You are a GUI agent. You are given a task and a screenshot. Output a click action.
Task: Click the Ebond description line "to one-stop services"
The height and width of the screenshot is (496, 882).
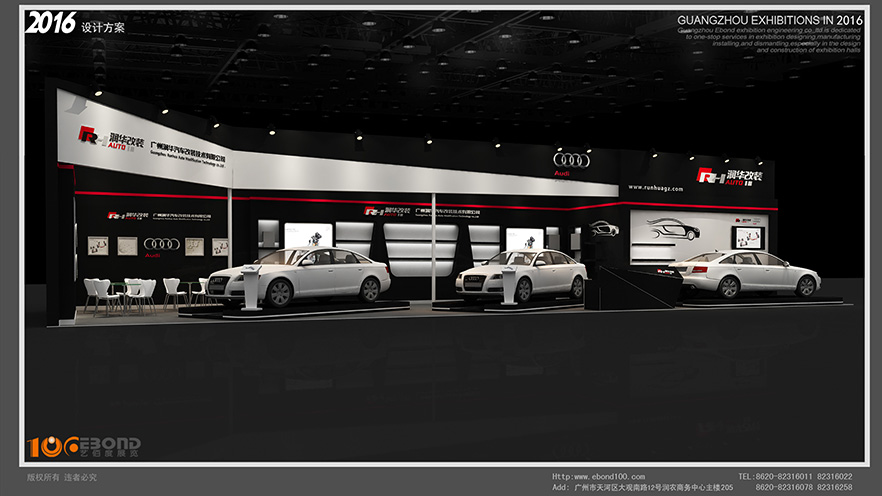(x=773, y=37)
